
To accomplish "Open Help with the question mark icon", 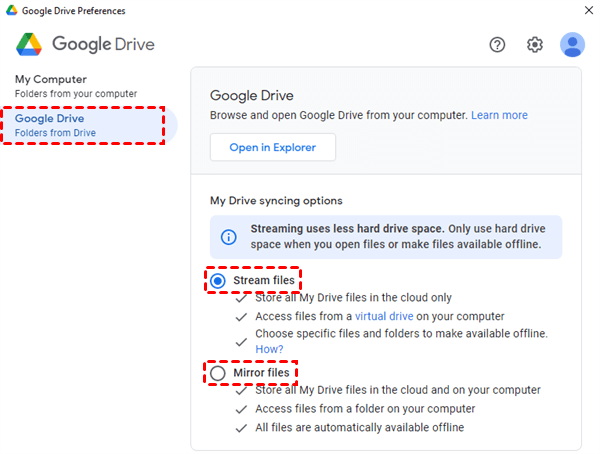I will tap(498, 45).
